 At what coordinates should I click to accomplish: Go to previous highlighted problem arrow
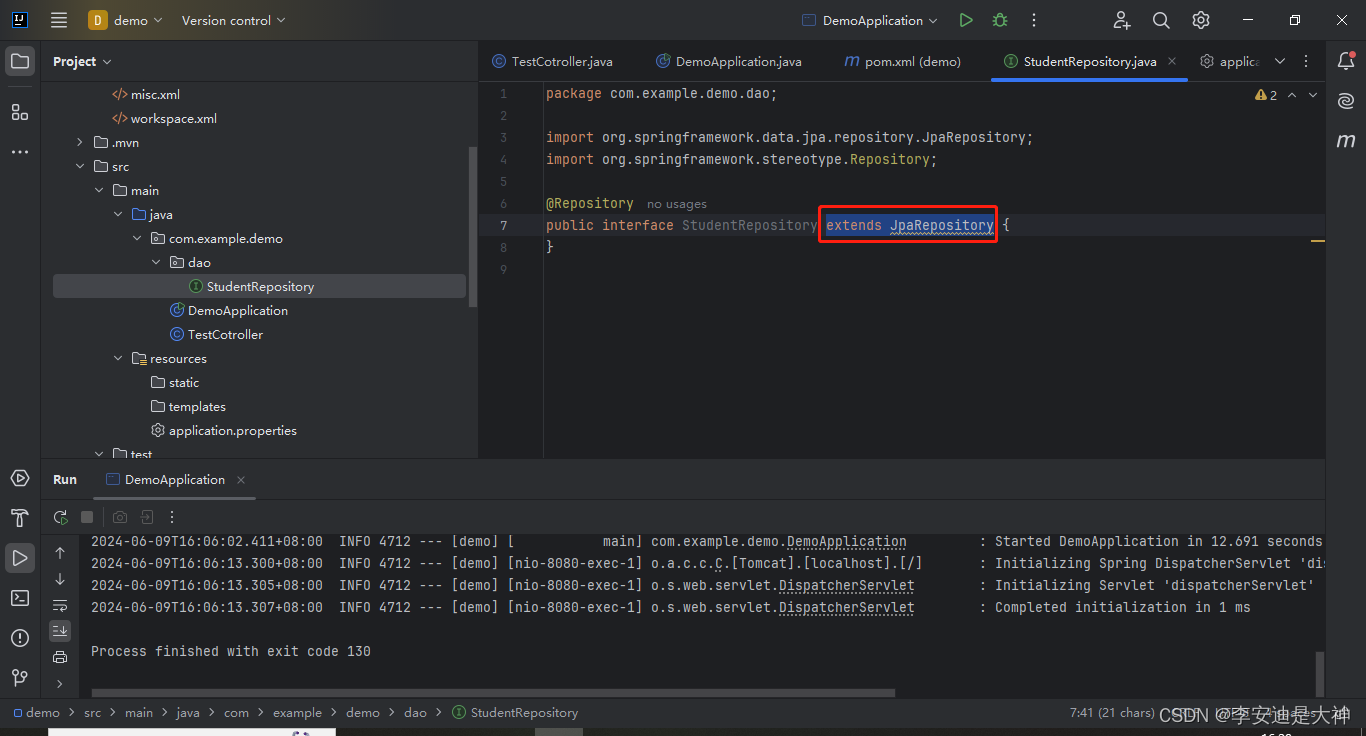(1292, 95)
